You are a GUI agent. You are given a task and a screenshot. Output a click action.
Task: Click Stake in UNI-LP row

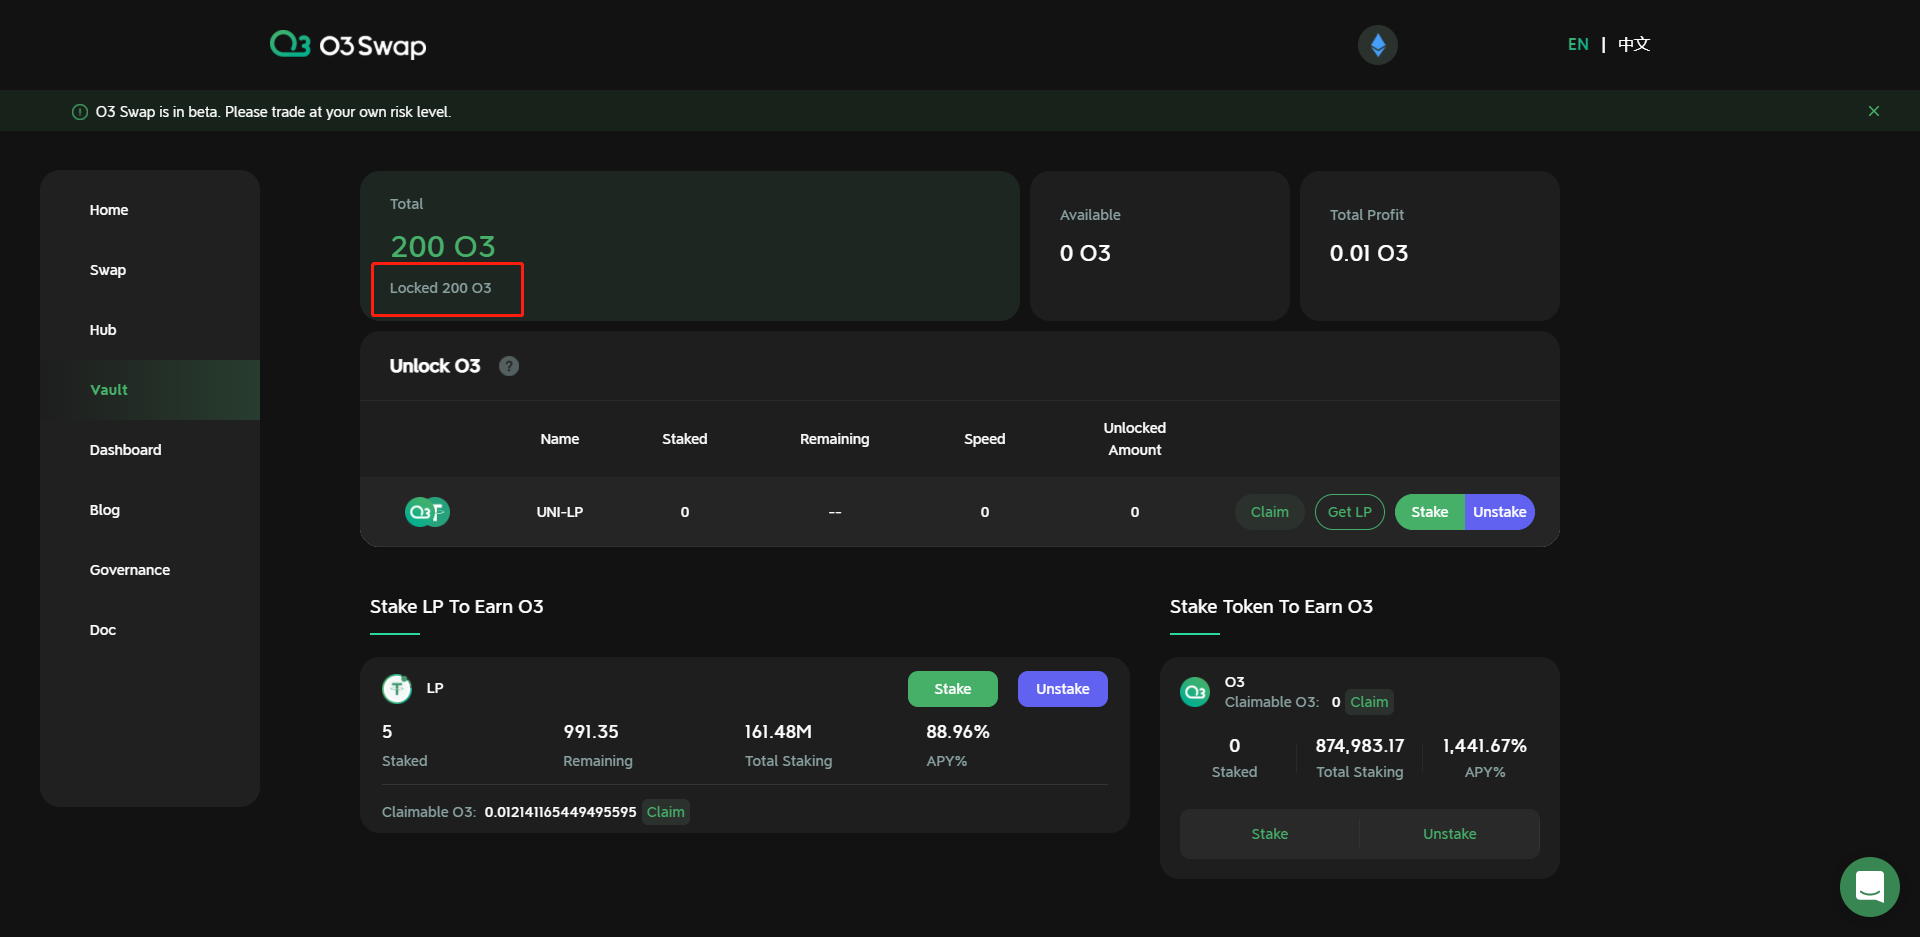click(x=1430, y=512)
